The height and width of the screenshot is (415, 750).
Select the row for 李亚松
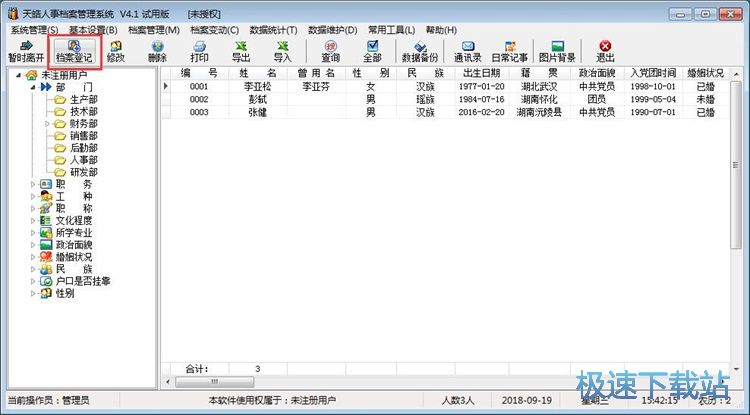(445, 87)
